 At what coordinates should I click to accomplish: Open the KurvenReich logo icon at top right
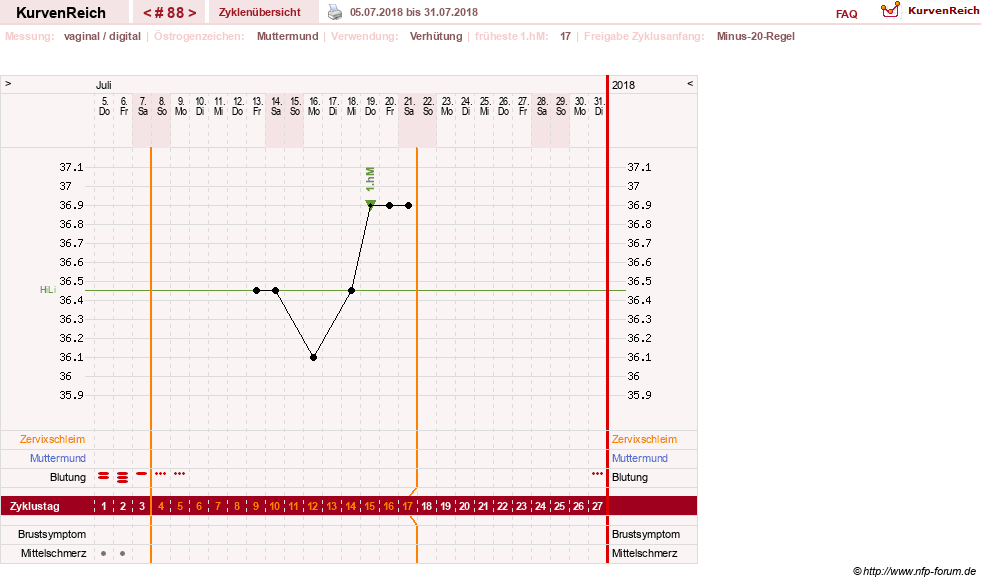(890, 10)
